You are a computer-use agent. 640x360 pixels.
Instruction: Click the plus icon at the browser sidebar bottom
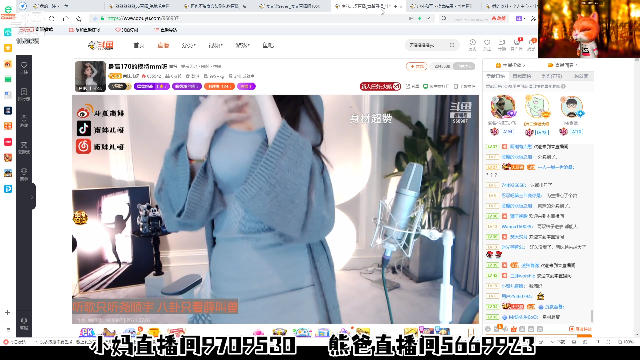[7, 312]
